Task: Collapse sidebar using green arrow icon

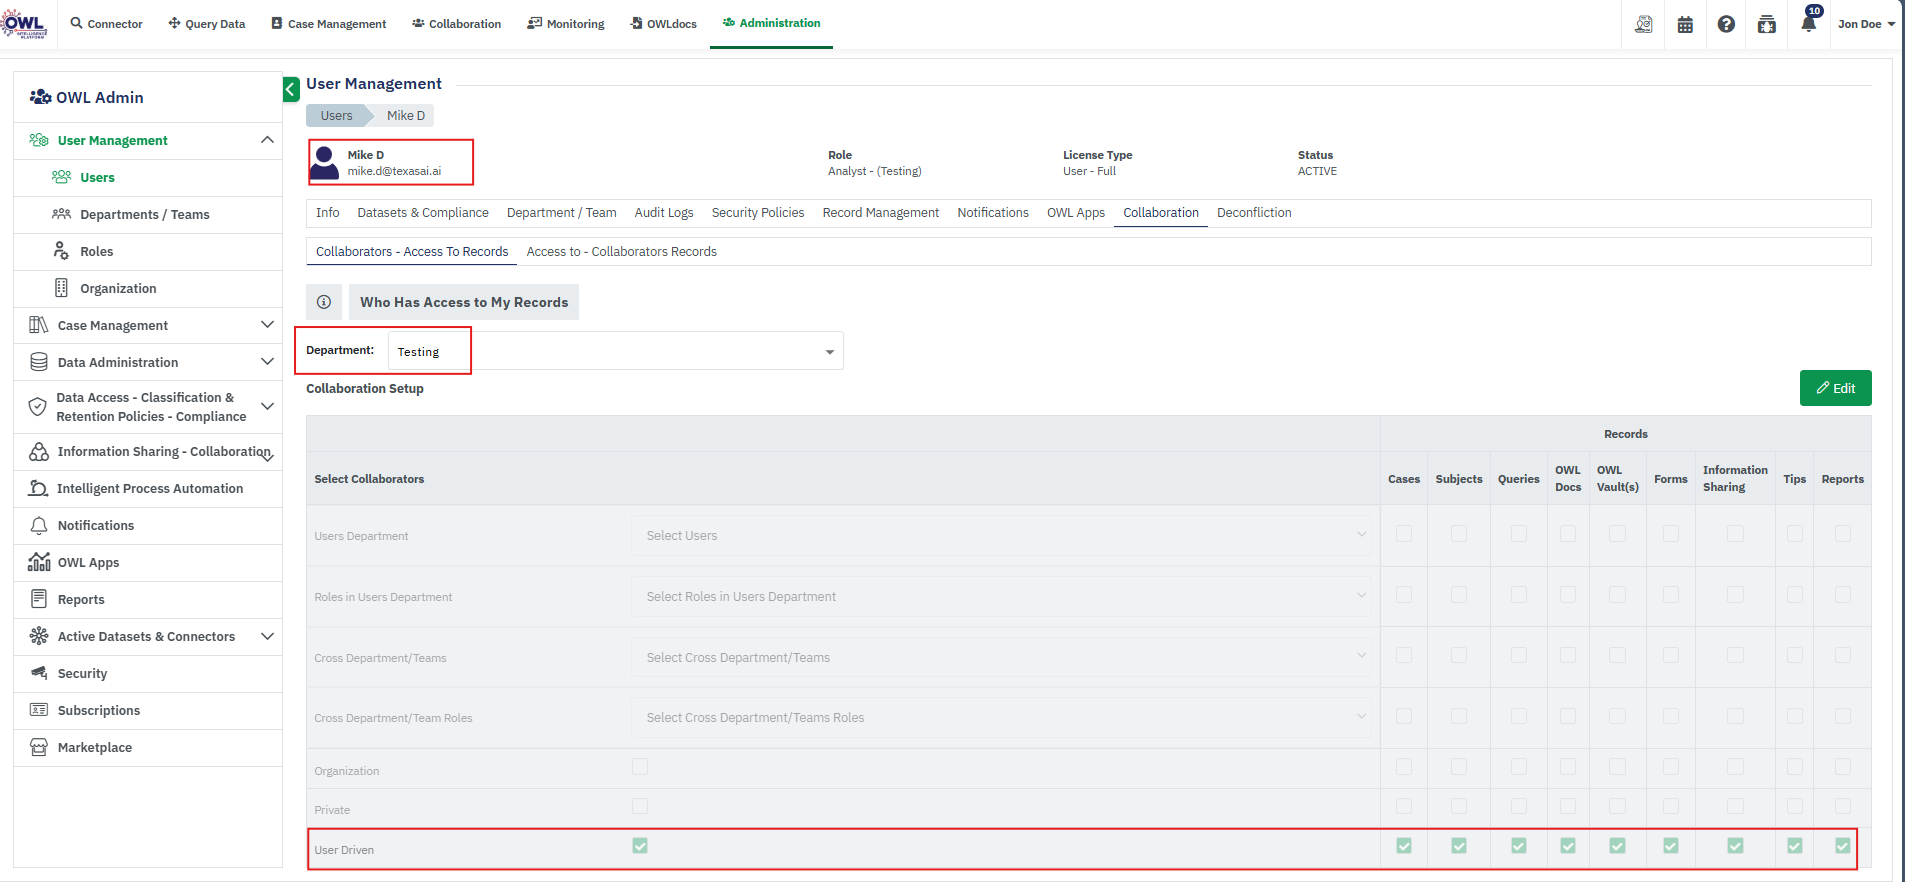Action: 291,90
